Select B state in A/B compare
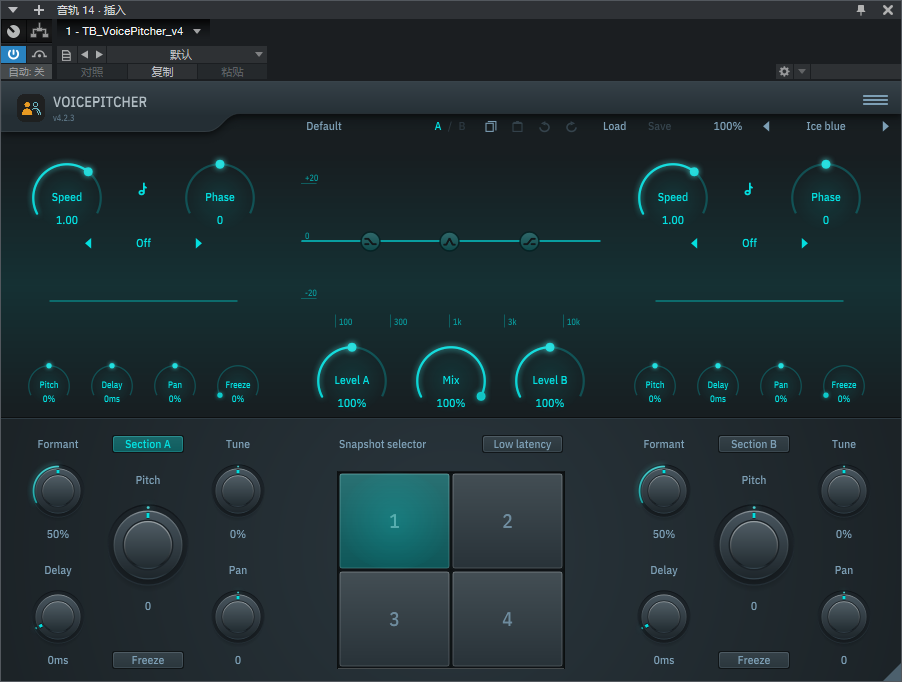 461,127
